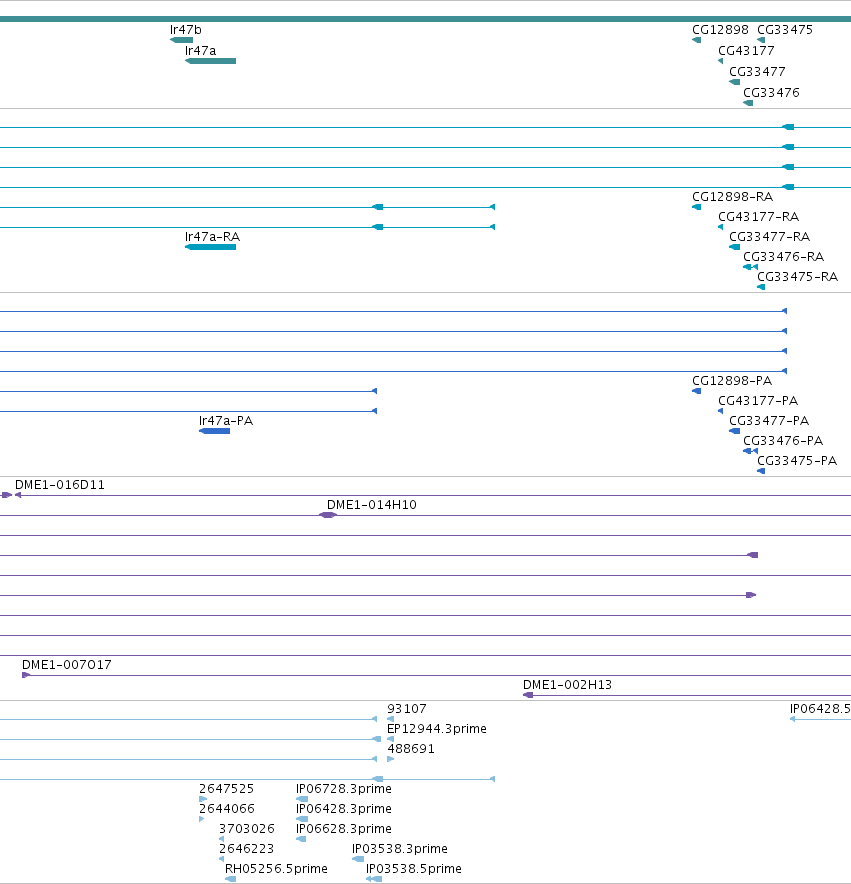Select the Ir47a gene glyph bar
851x884 pixels.
click(210, 61)
